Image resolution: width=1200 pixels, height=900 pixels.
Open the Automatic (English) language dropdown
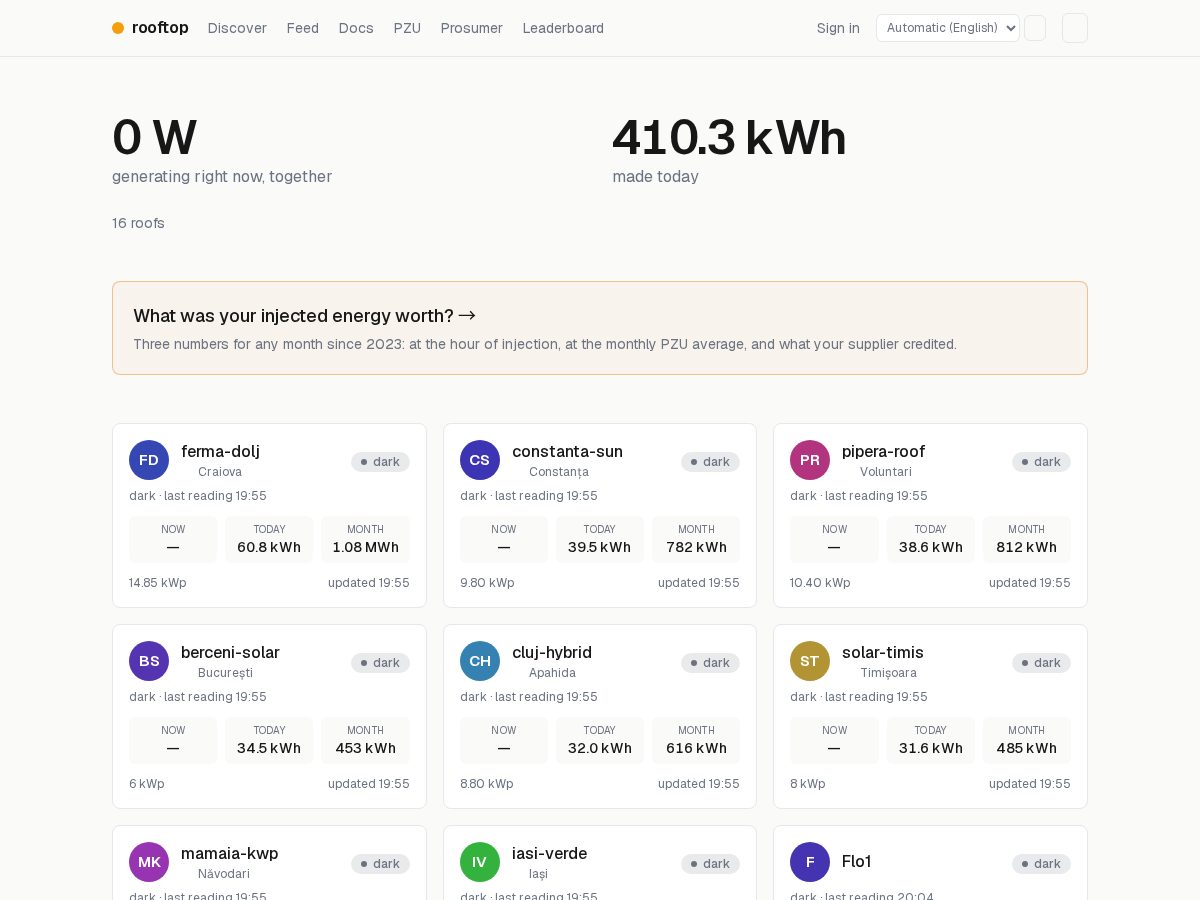(x=948, y=28)
